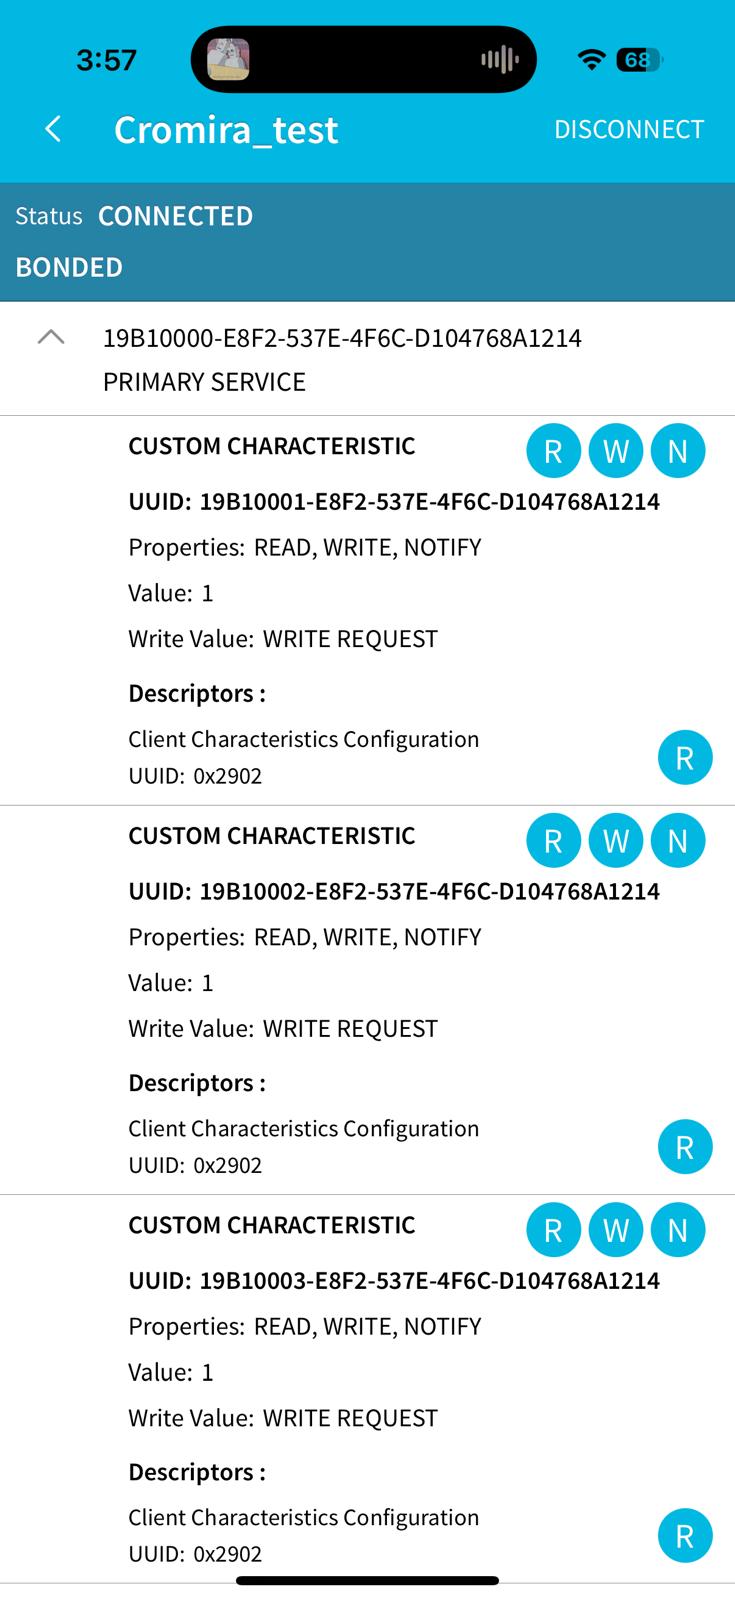
Task: Toggle Notify icon for characteristic 19B10002
Action: tap(678, 841)
